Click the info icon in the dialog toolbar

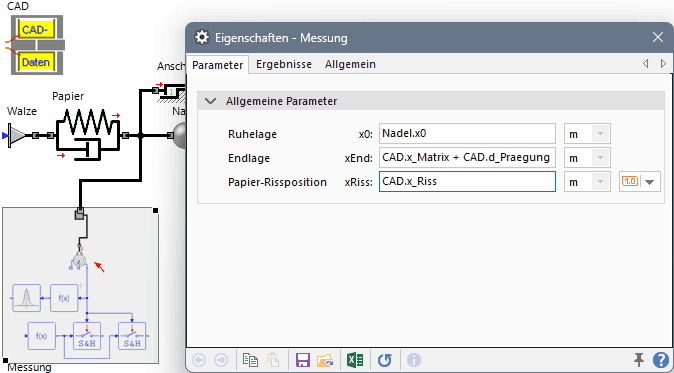(414, 359)
